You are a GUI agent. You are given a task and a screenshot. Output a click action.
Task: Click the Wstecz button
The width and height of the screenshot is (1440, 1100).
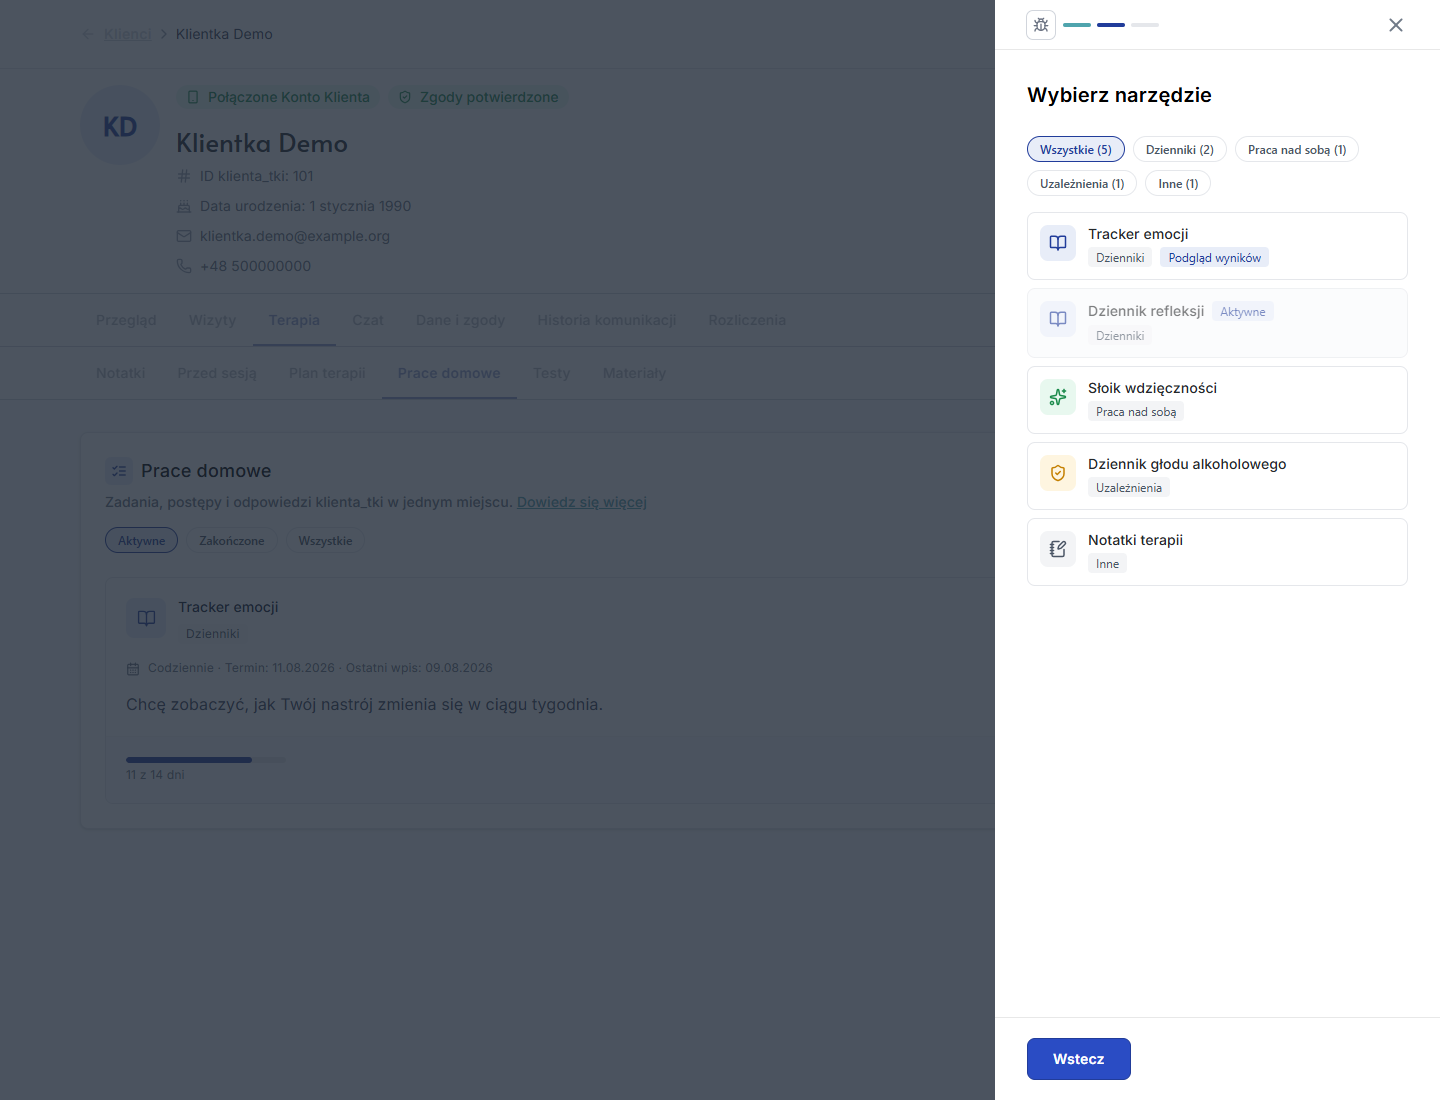[x=1079, y=1059]
